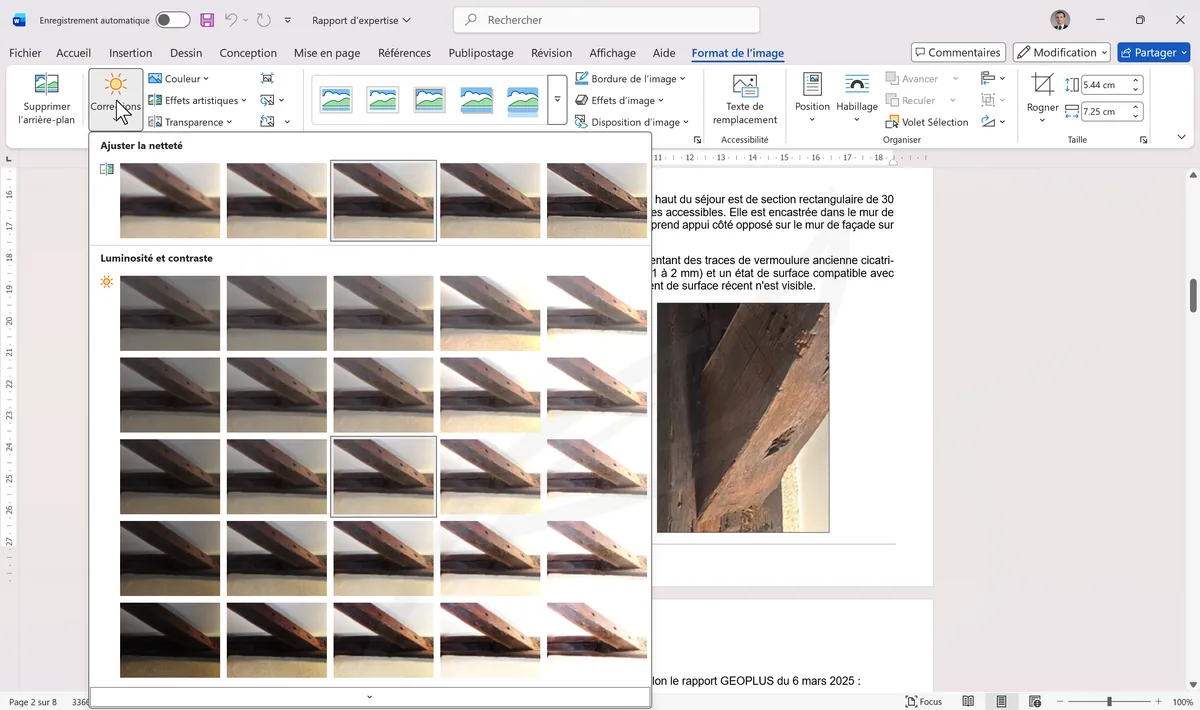
Task: Toggle Enregistrement automatique switch
Action: (172, 20)
